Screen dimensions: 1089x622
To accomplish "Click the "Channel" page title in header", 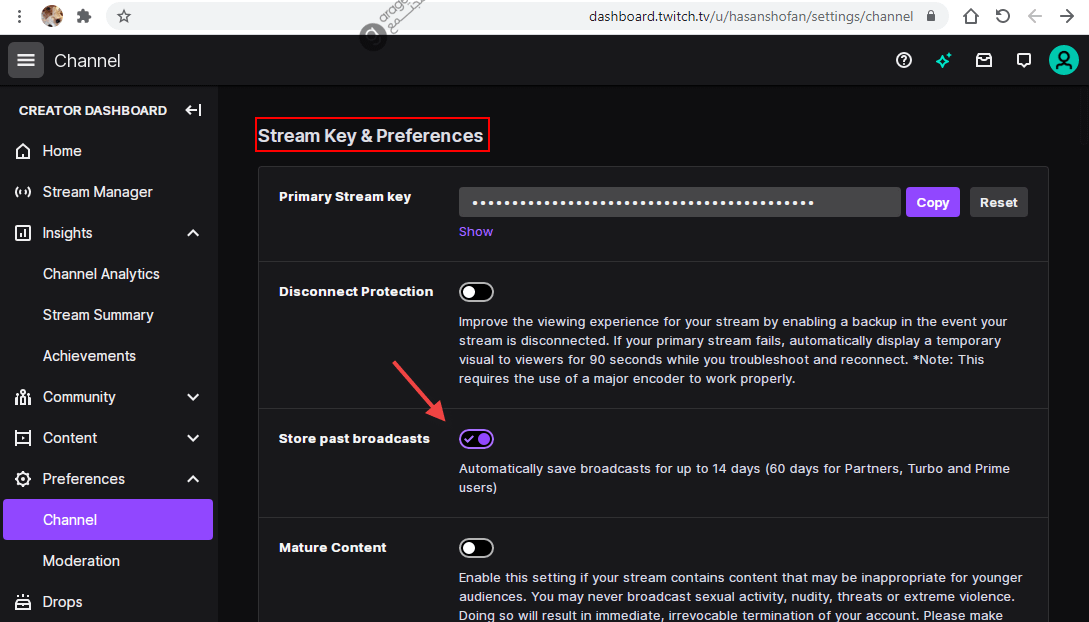I will 88,61.
